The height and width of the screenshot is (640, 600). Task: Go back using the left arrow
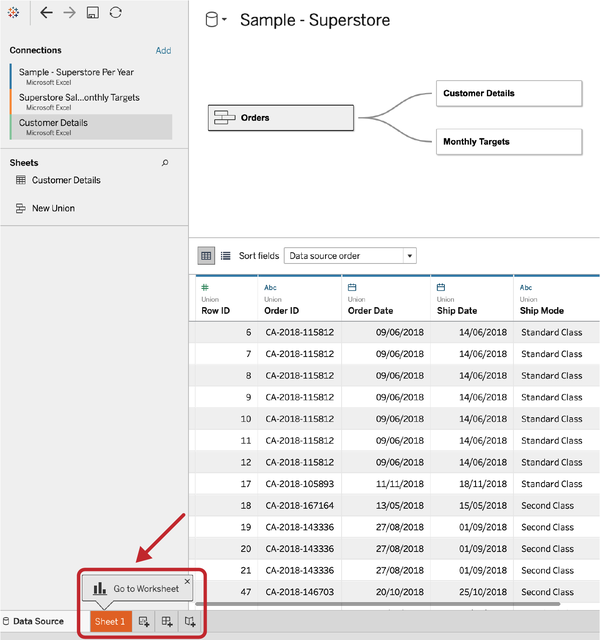point(46,13)
